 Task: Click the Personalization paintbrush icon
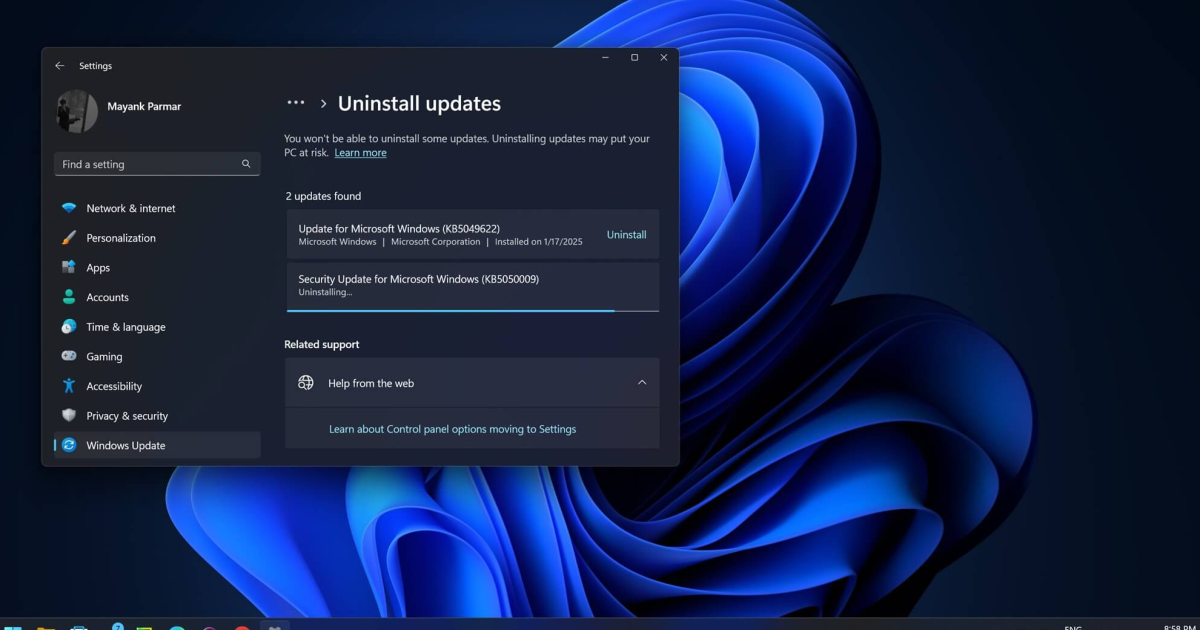point(69,238)
